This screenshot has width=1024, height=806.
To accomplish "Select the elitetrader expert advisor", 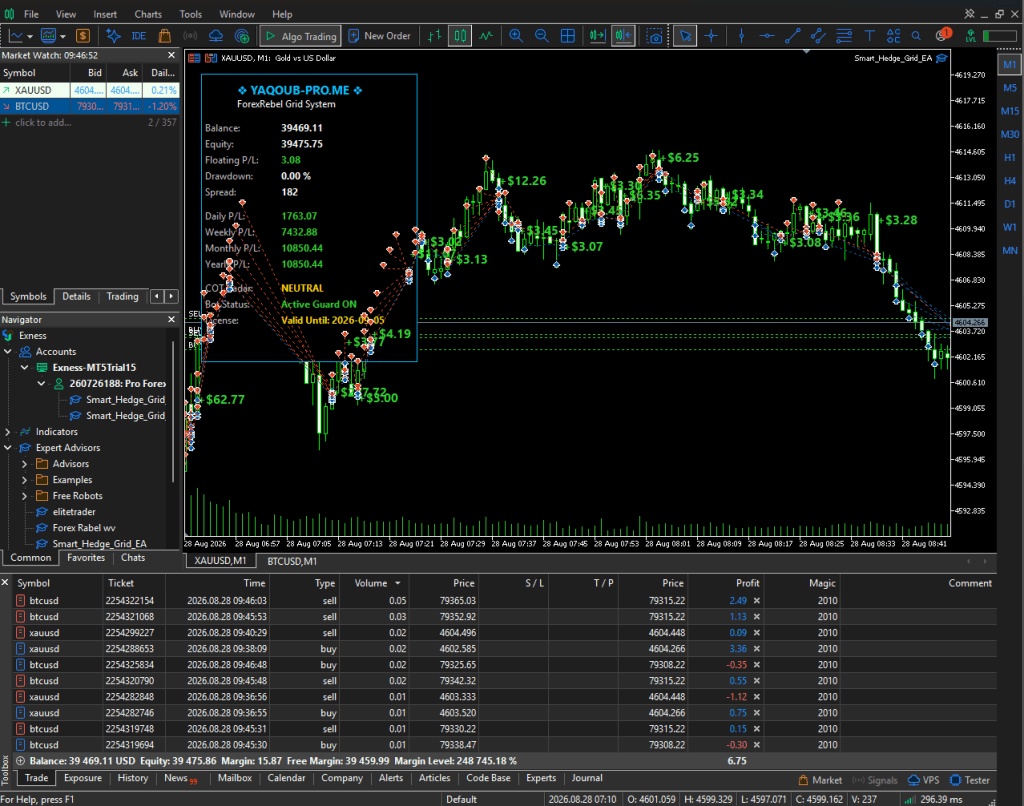I will tap(74, 511).
